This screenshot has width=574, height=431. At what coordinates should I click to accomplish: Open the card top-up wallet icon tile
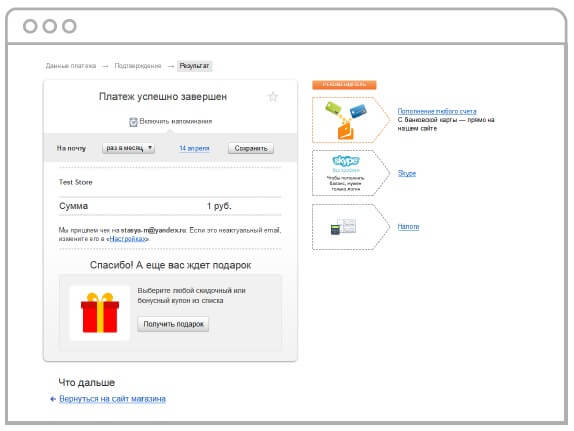(346, 120)
